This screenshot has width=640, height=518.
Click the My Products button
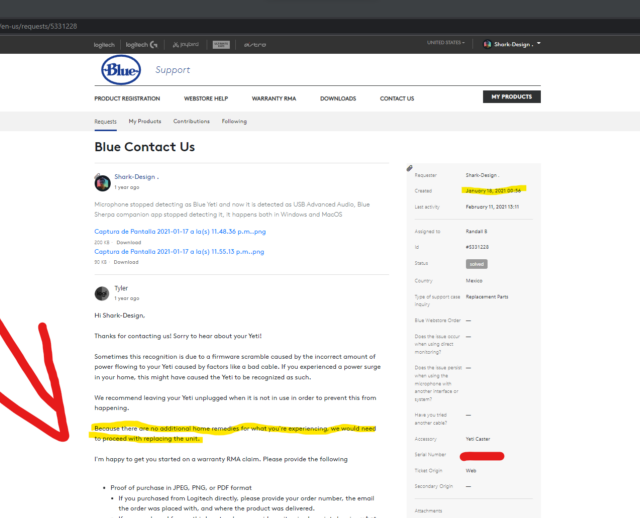(511, 97)
